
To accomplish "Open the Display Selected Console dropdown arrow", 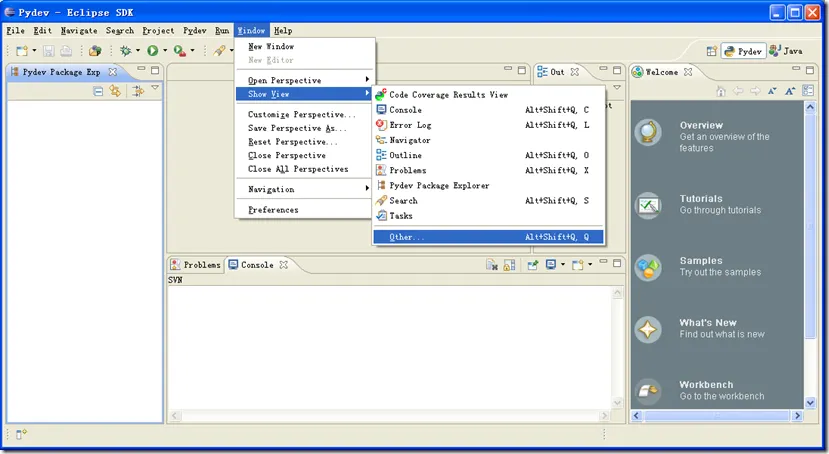I will pyautogui.click(x=563, y=264).
